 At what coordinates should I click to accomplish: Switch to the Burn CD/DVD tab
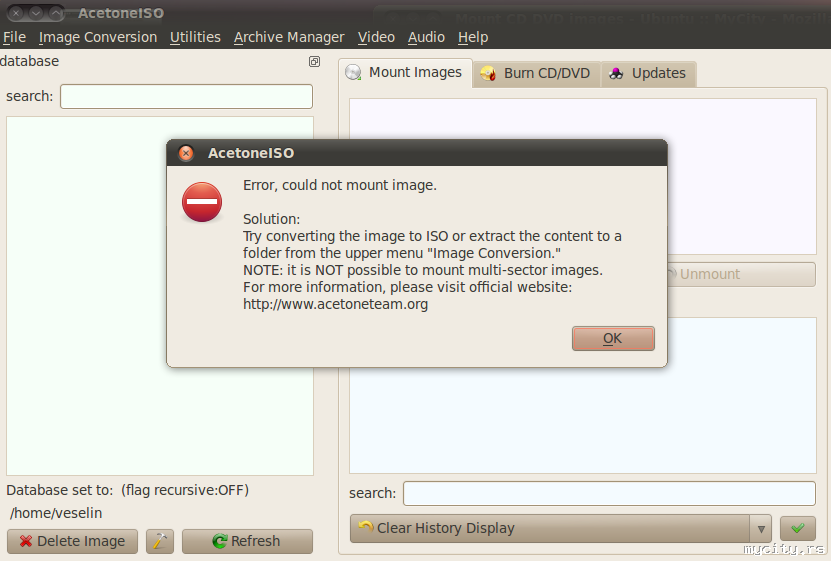(x=536, y=74)
